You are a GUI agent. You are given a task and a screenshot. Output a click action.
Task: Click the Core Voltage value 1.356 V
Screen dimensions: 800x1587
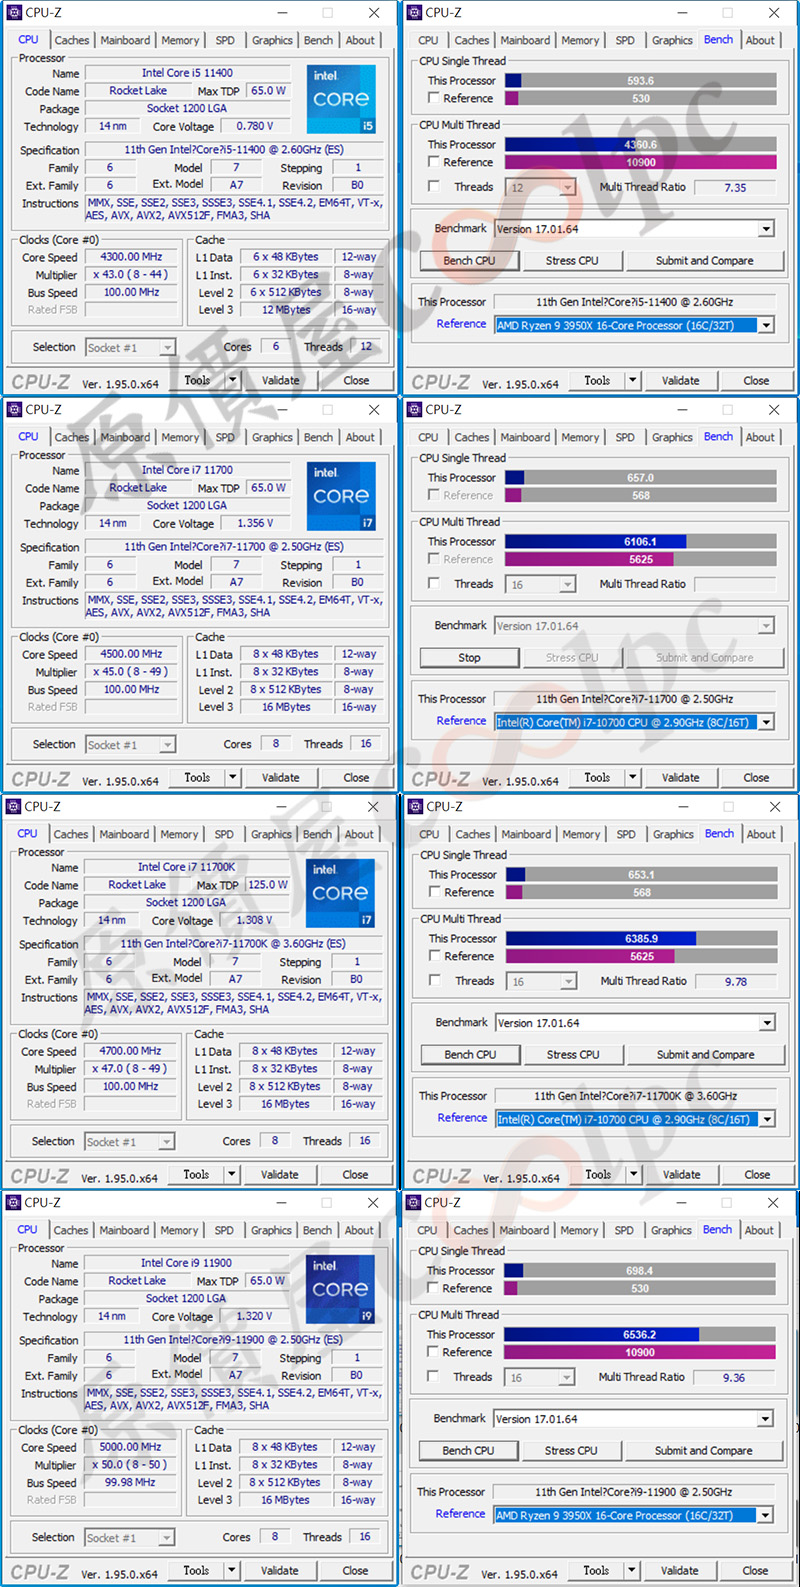tap(255, 523)
